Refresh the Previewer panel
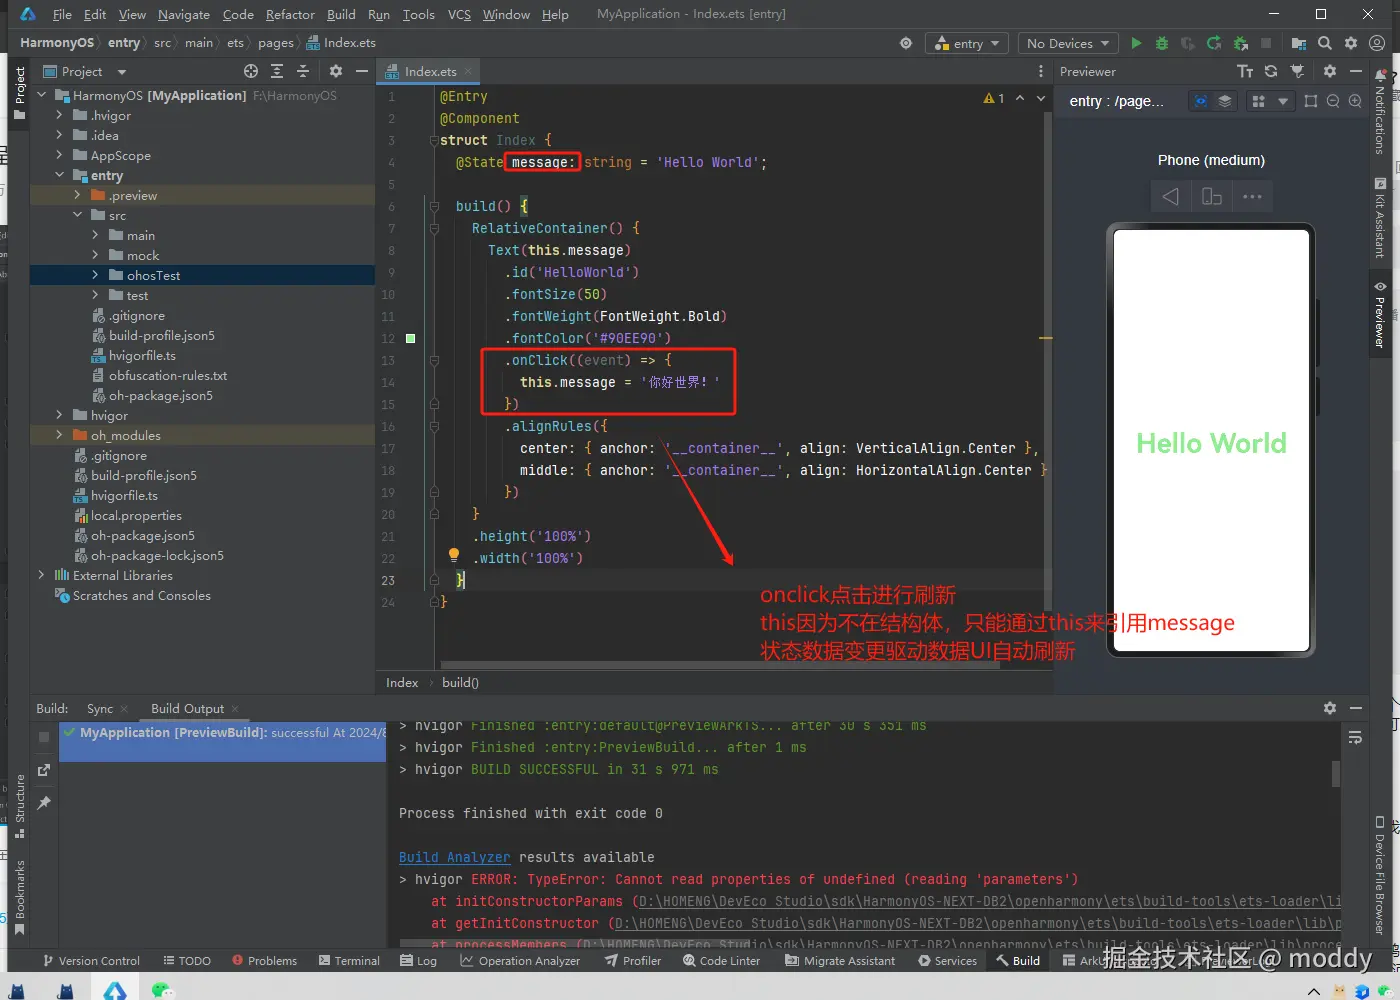 pyautogui.click(x=1271, y=71)
